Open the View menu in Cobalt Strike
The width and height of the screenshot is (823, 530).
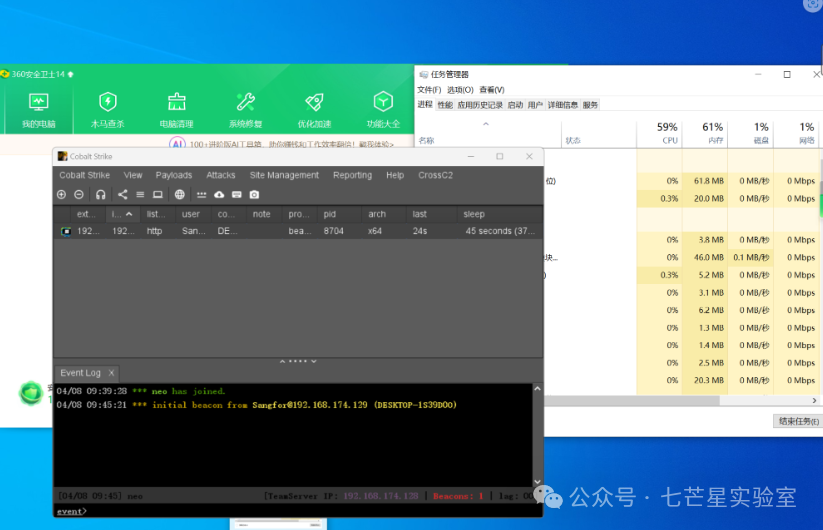[x=133, y=175]
